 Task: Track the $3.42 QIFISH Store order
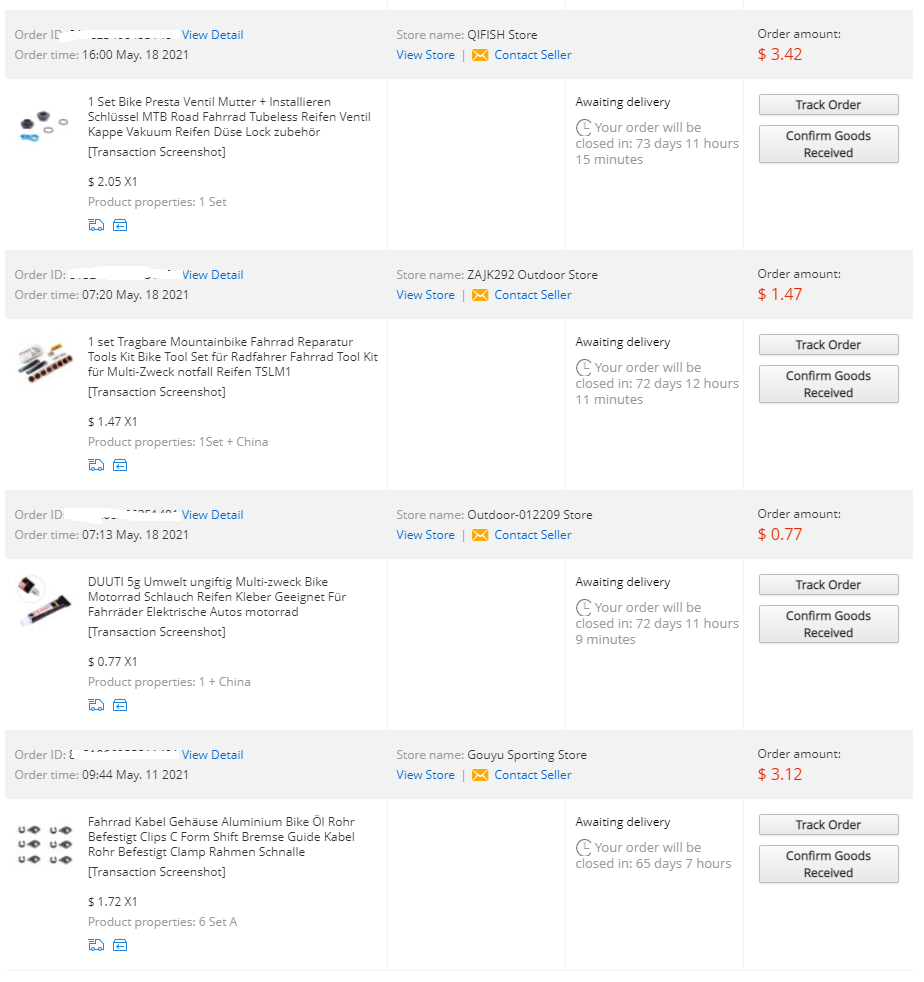(828, 105)
